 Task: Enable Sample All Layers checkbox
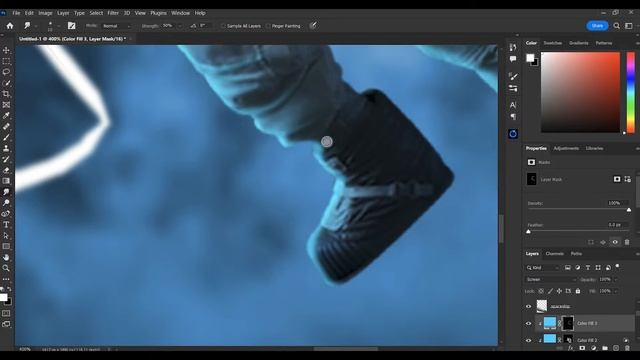223,26
